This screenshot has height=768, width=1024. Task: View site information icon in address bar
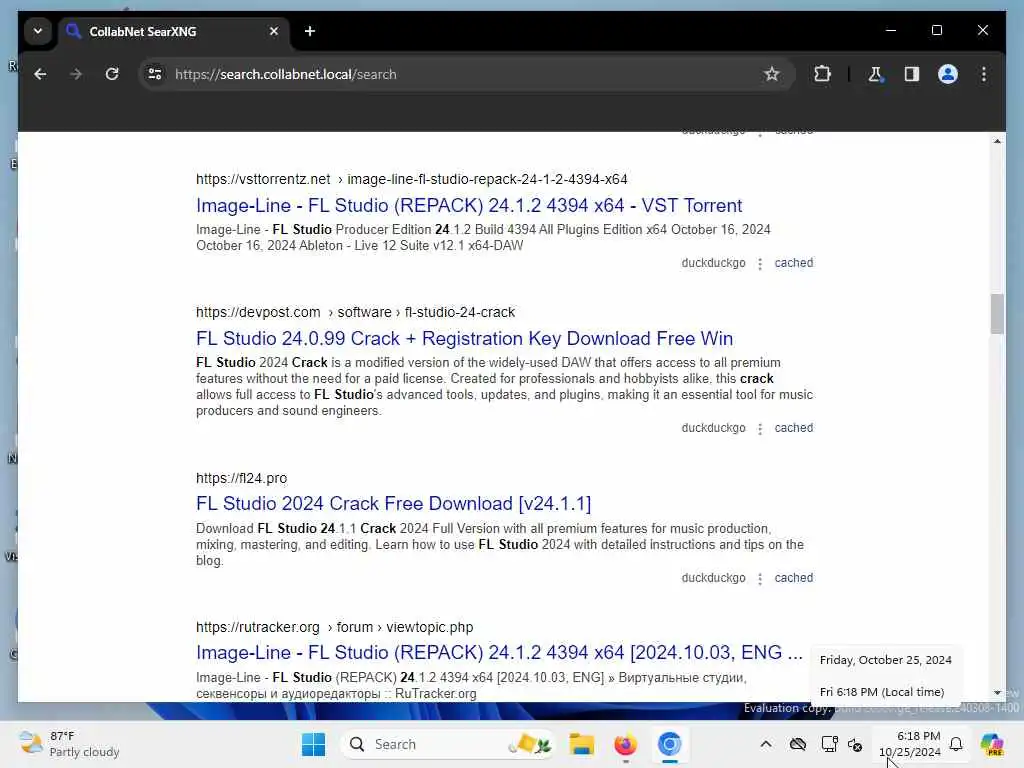coord(155,74)
